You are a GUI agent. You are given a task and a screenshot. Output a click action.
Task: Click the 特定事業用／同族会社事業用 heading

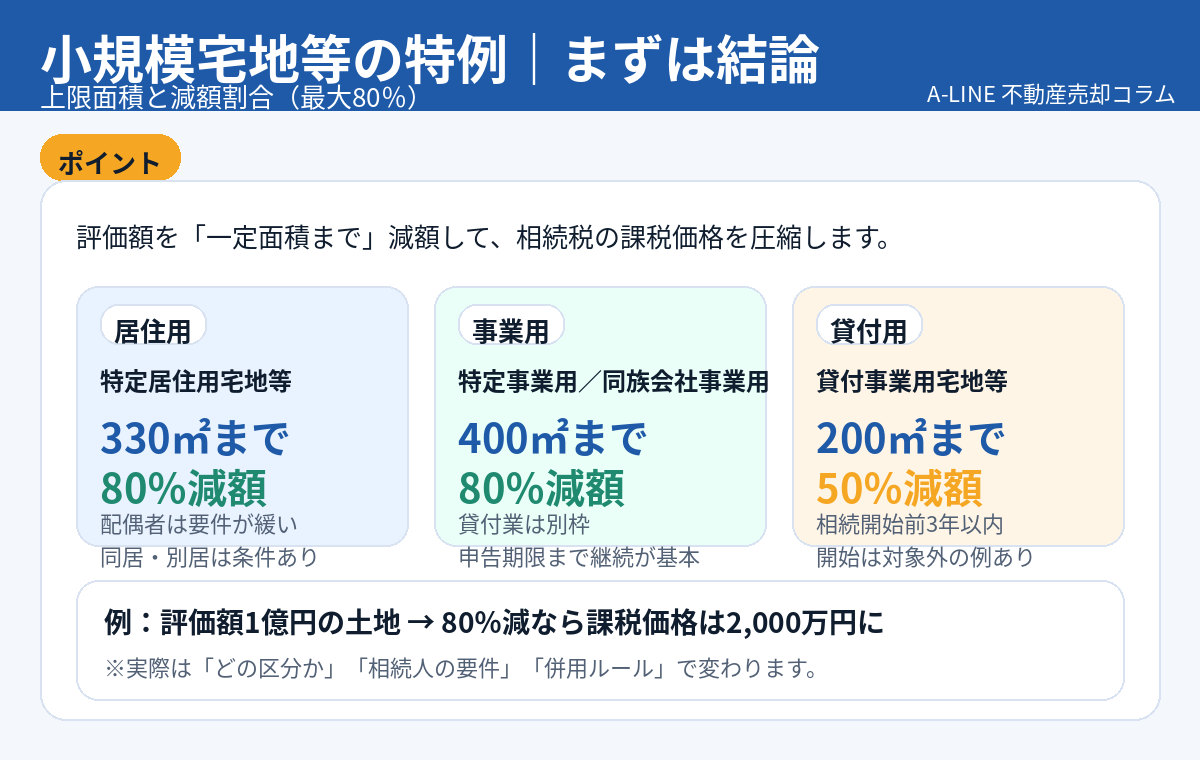[613, 381]
